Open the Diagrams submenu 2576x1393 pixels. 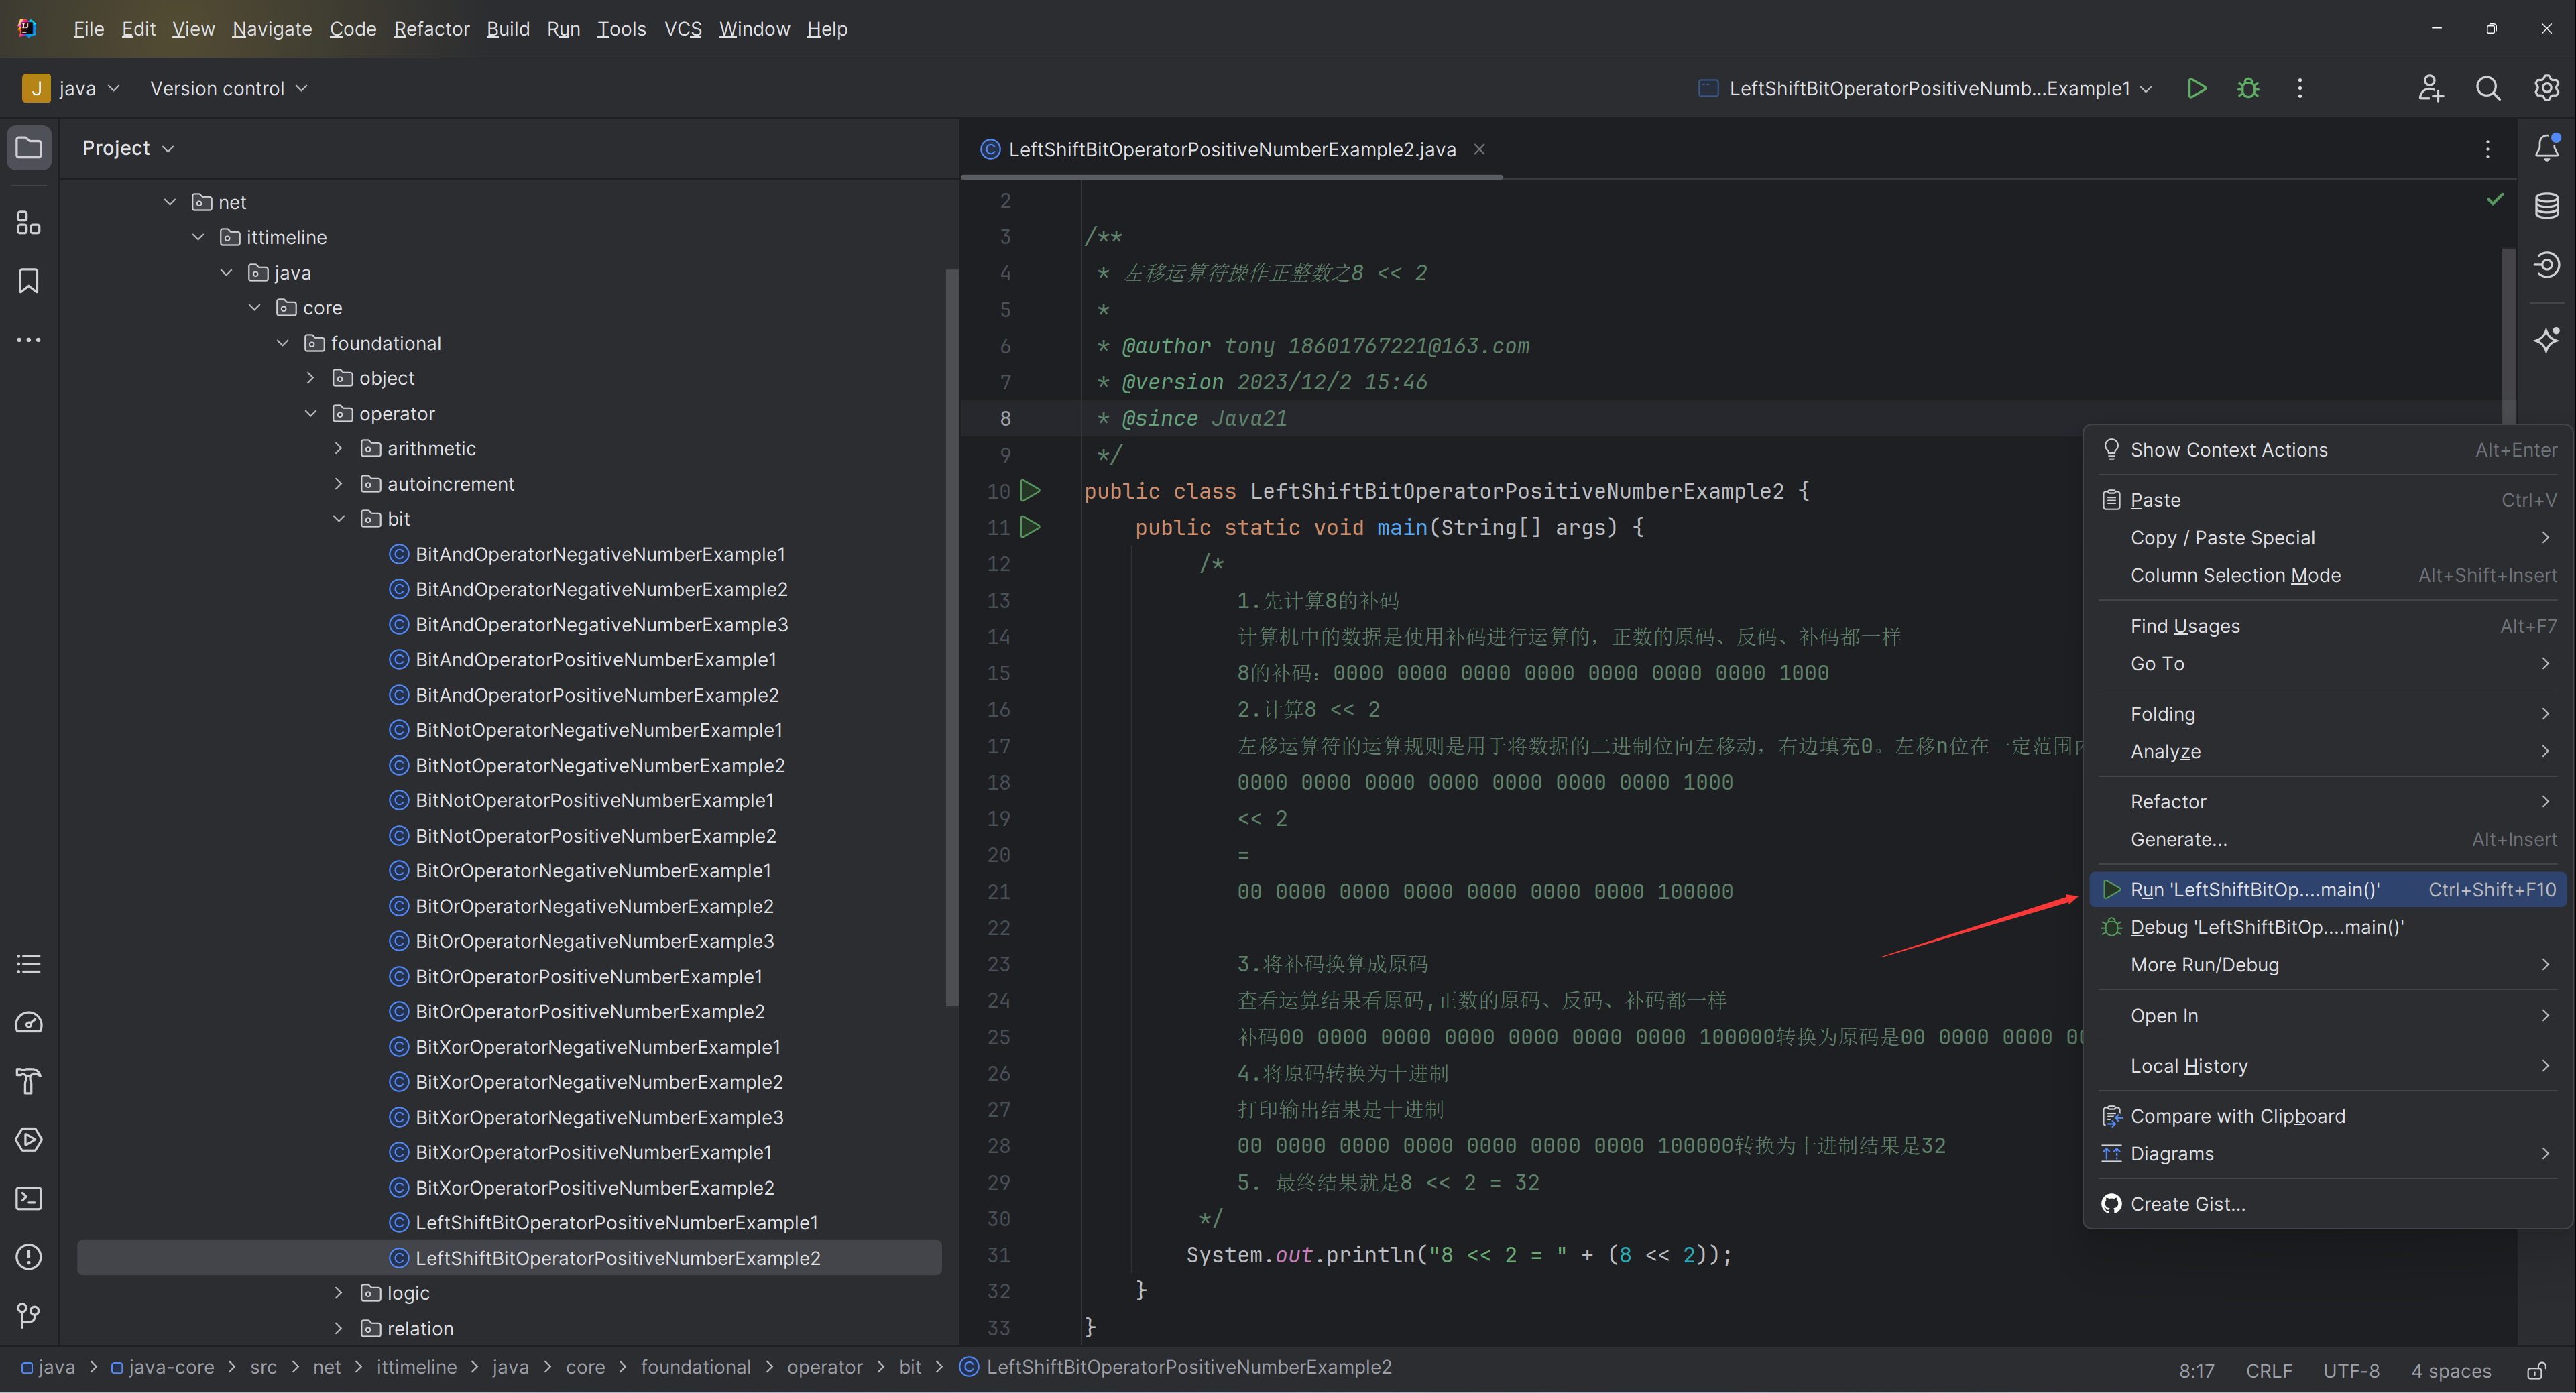point(2328,1154)
